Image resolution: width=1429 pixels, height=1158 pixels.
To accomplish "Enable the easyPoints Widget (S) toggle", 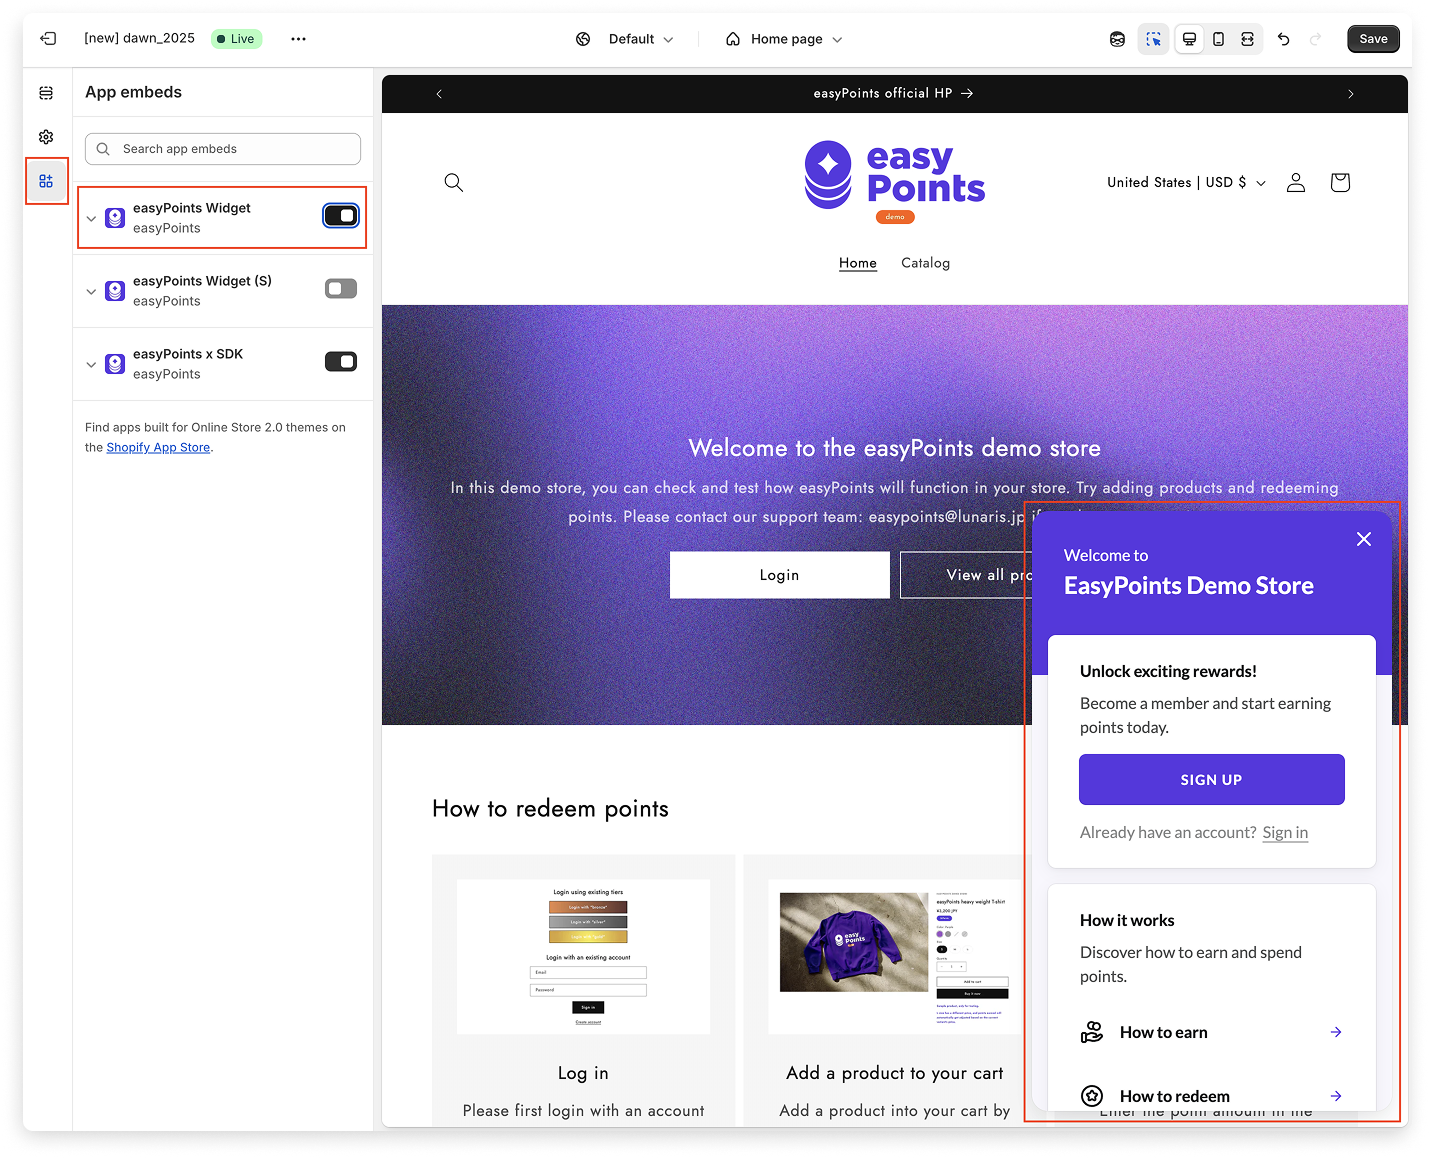I will pyautogui.click(x=341, y=289).
